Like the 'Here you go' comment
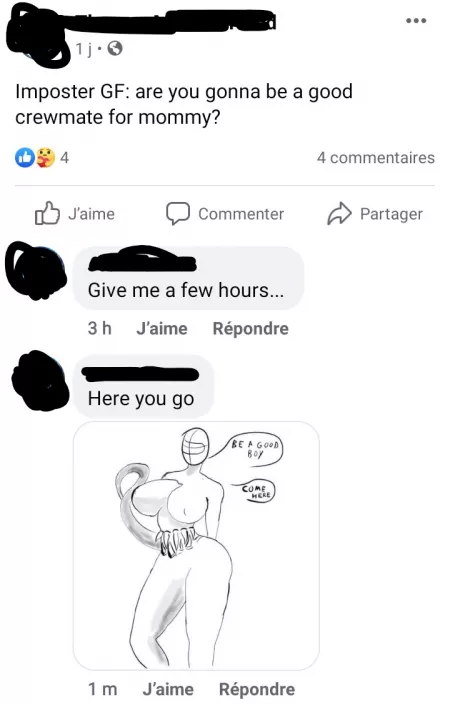450x704 pixels. coord(168,689)
